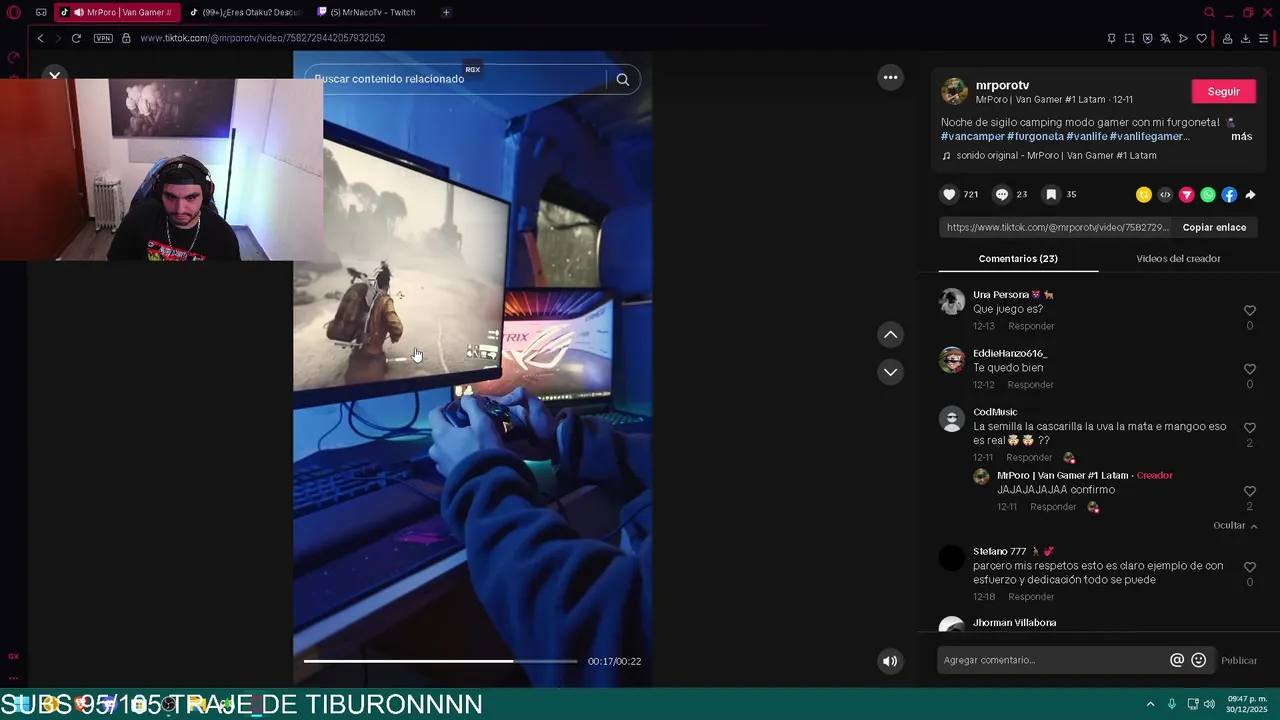Open the player arrow icon in toolbar
Screen dimensions: 1280x720
[x=1183, y=38]
